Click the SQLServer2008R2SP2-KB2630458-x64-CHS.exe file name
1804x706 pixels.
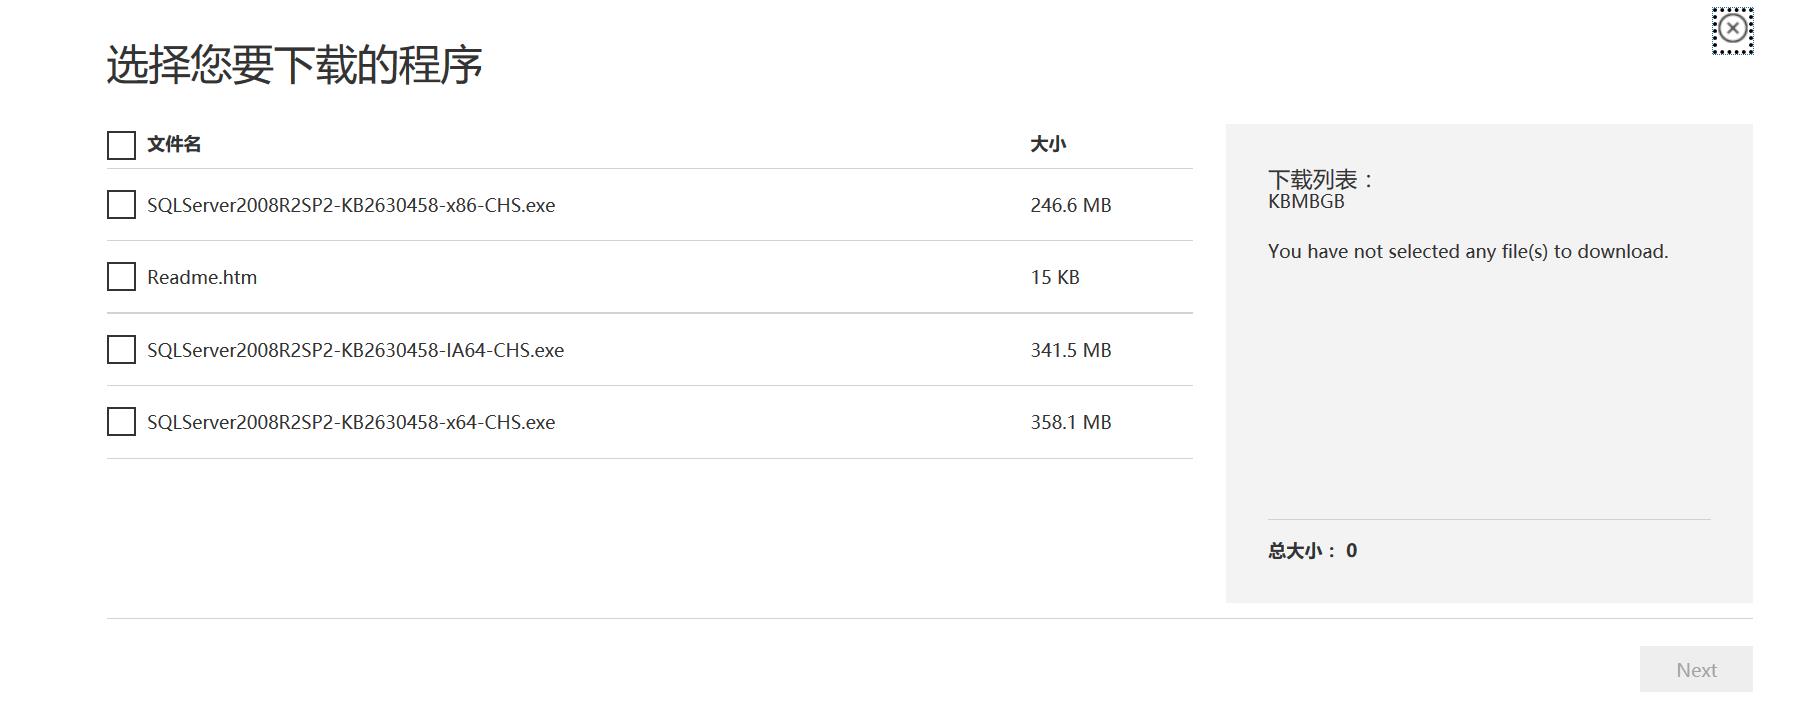click(x=351, y=422)
